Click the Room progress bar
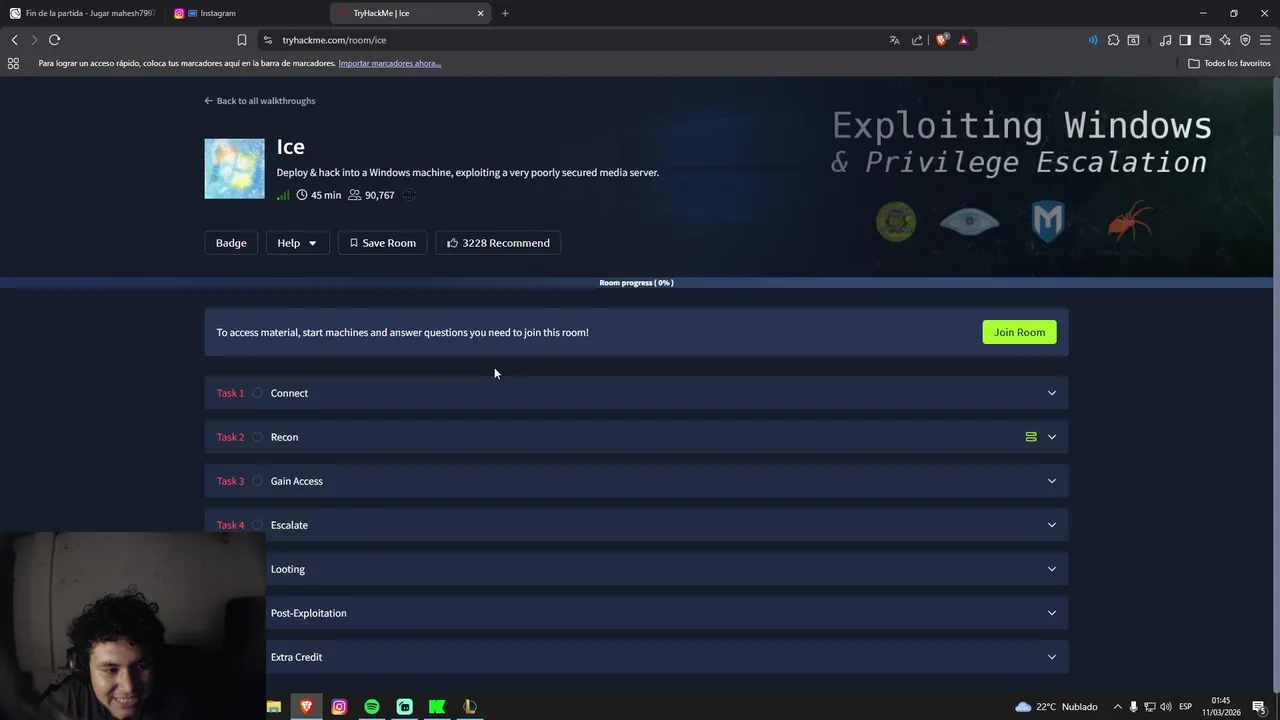 (636, 283)
